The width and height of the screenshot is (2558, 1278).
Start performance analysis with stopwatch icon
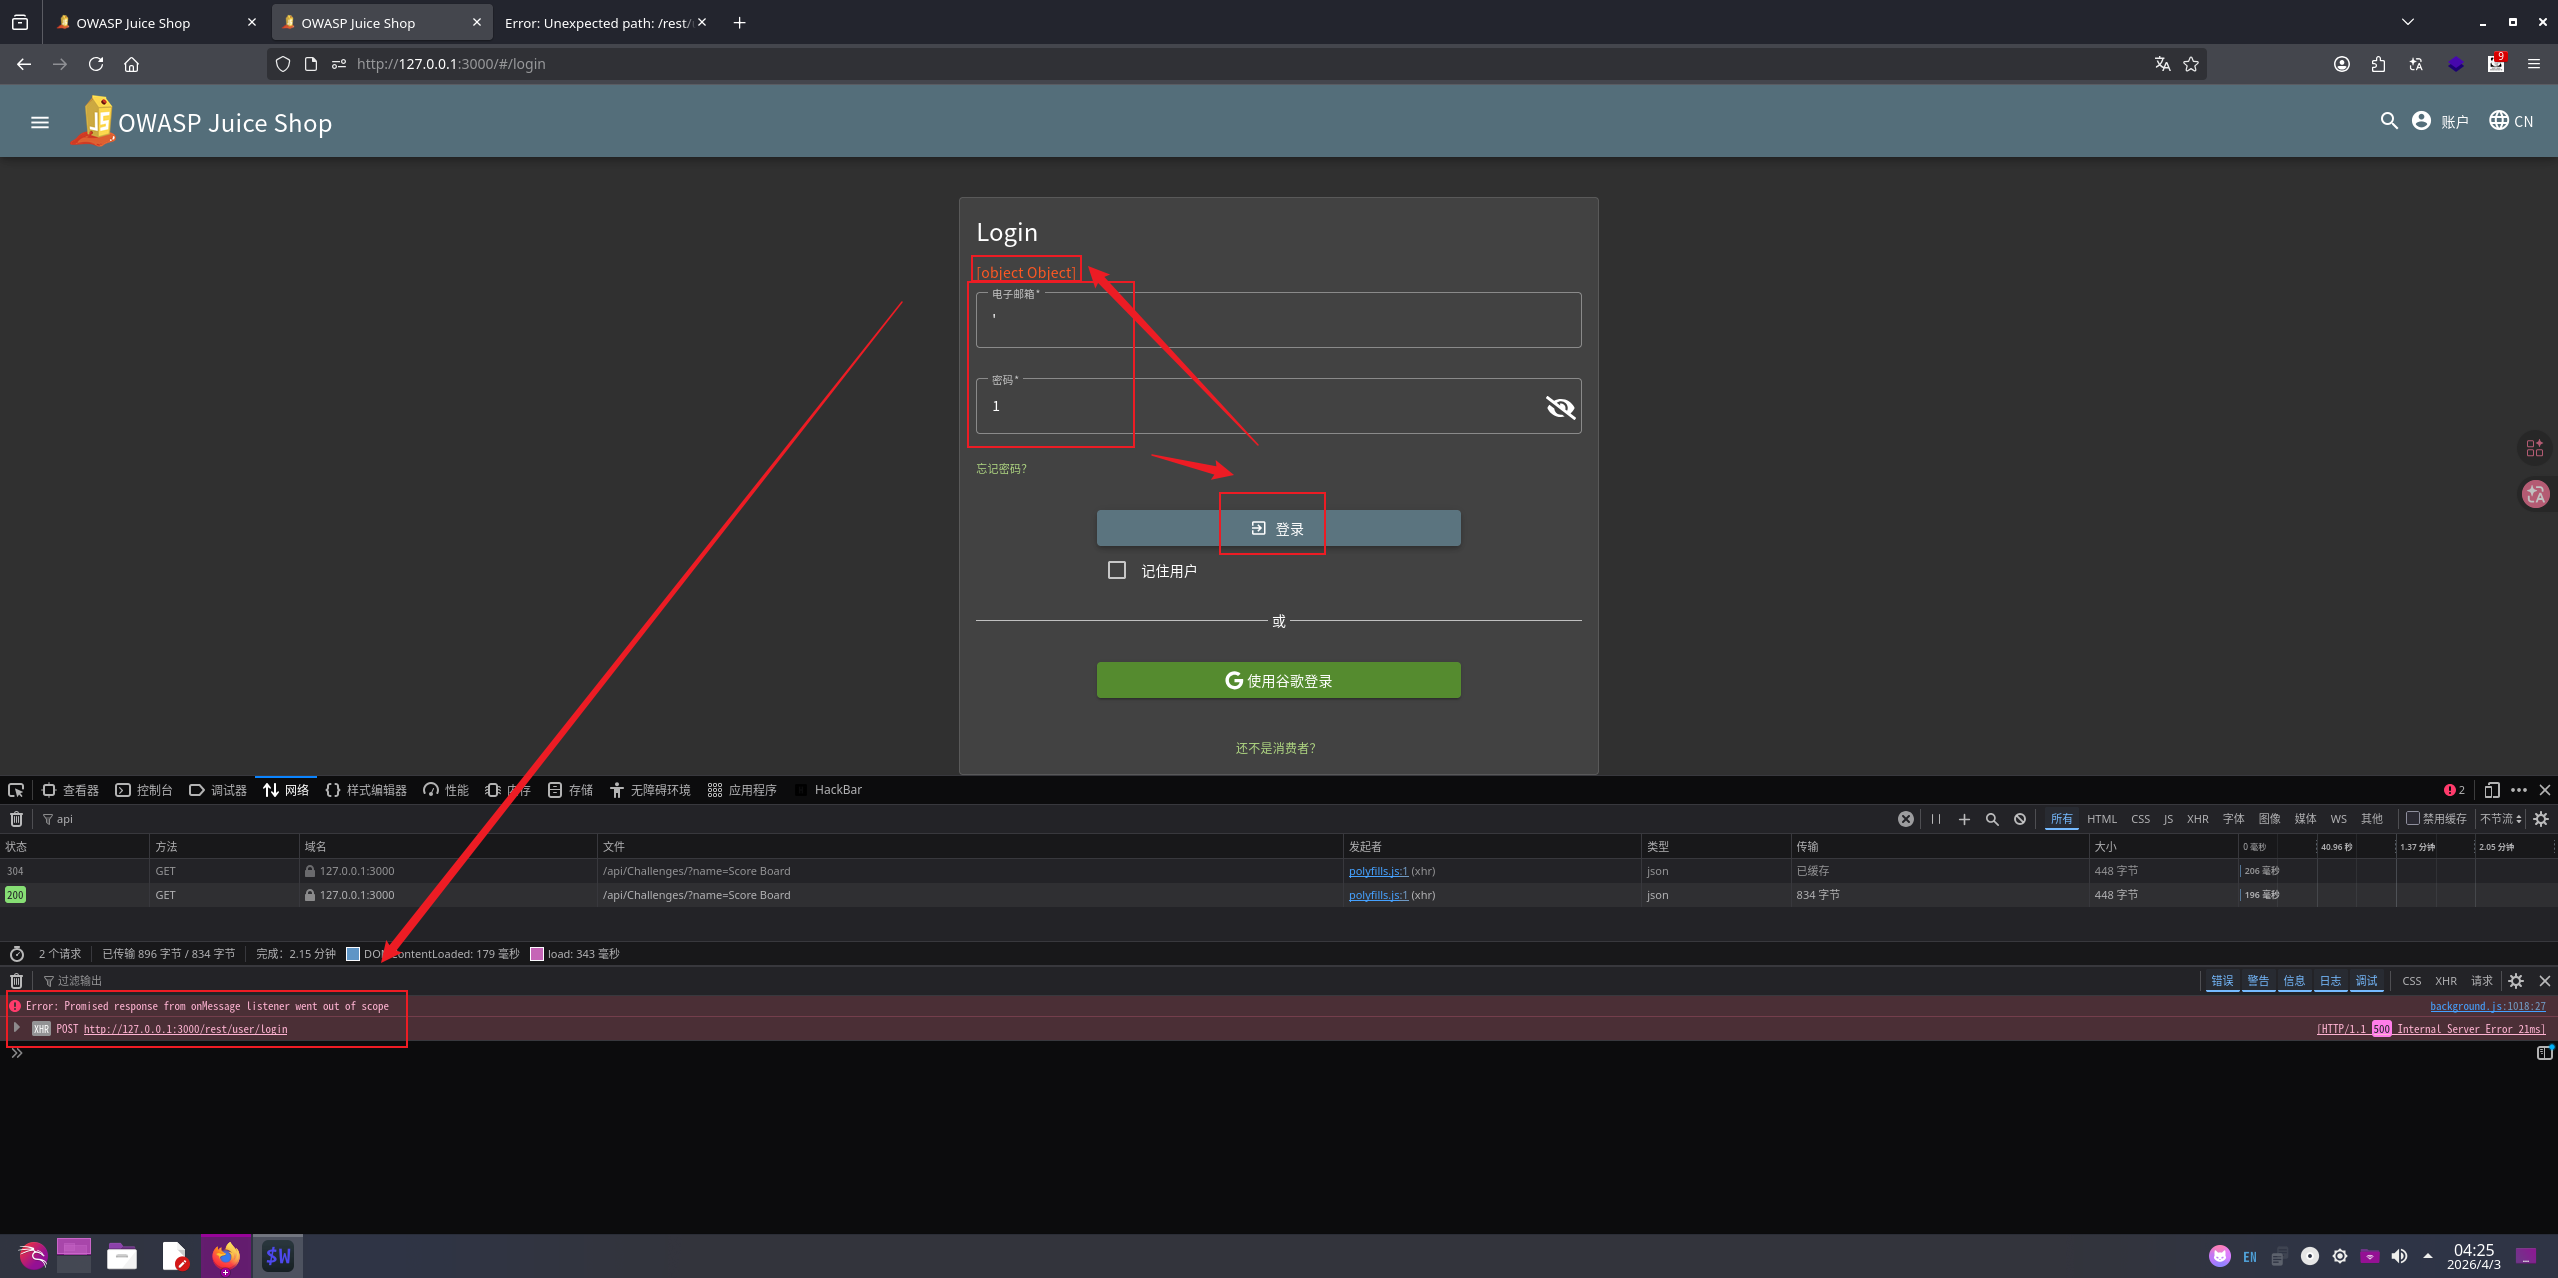coord(17,954)
